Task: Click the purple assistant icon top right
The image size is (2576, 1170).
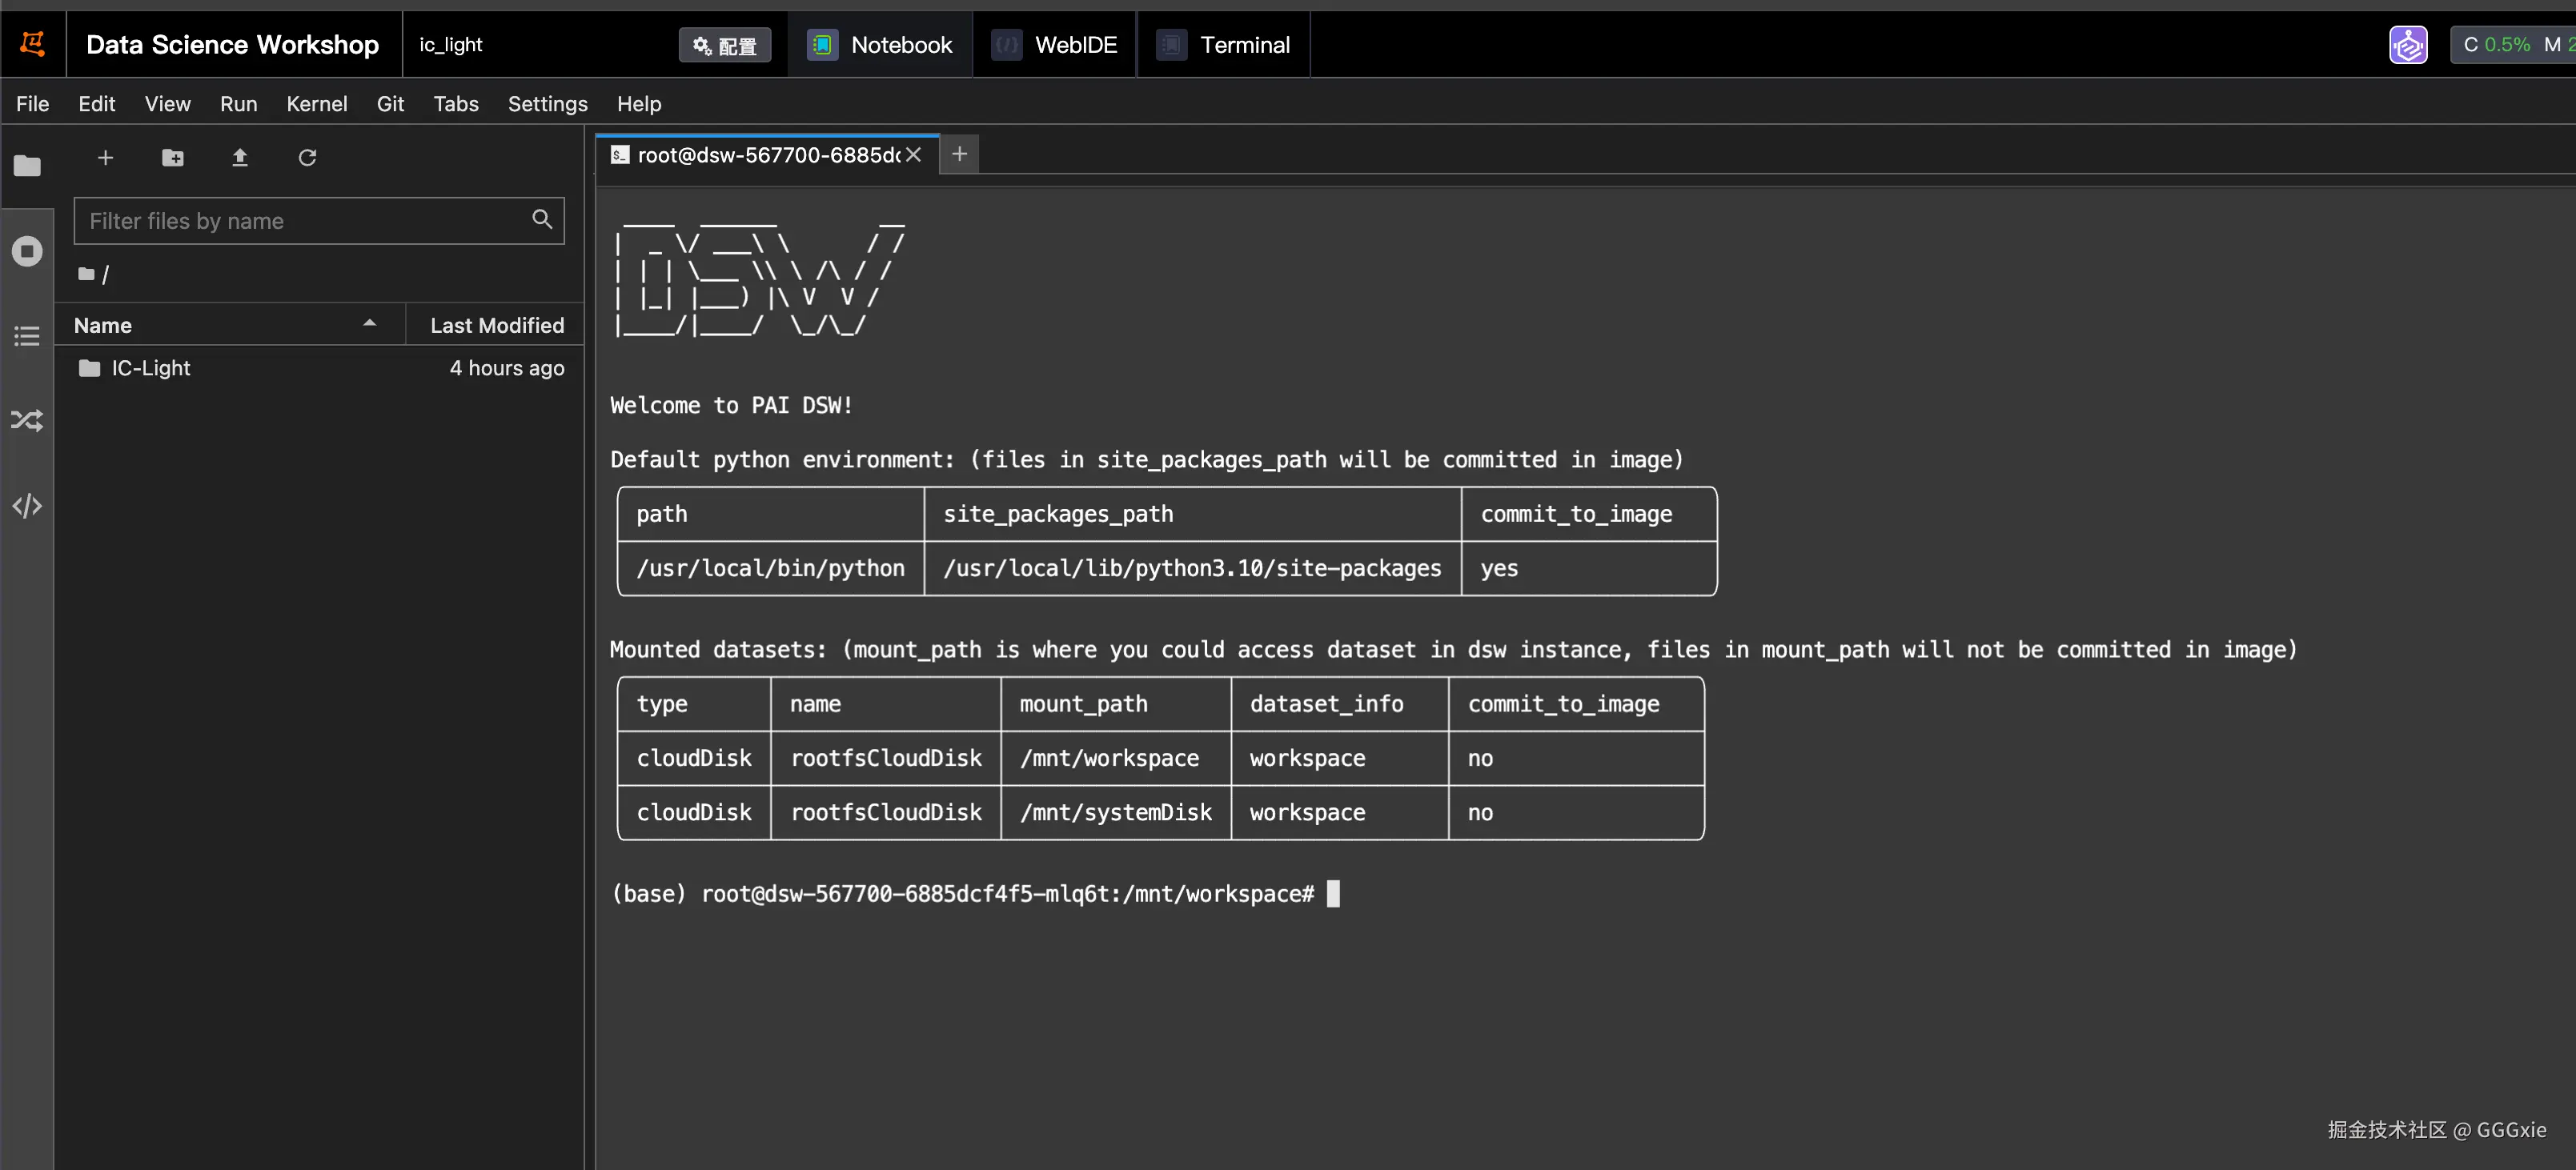Action: pos(2408,45)
